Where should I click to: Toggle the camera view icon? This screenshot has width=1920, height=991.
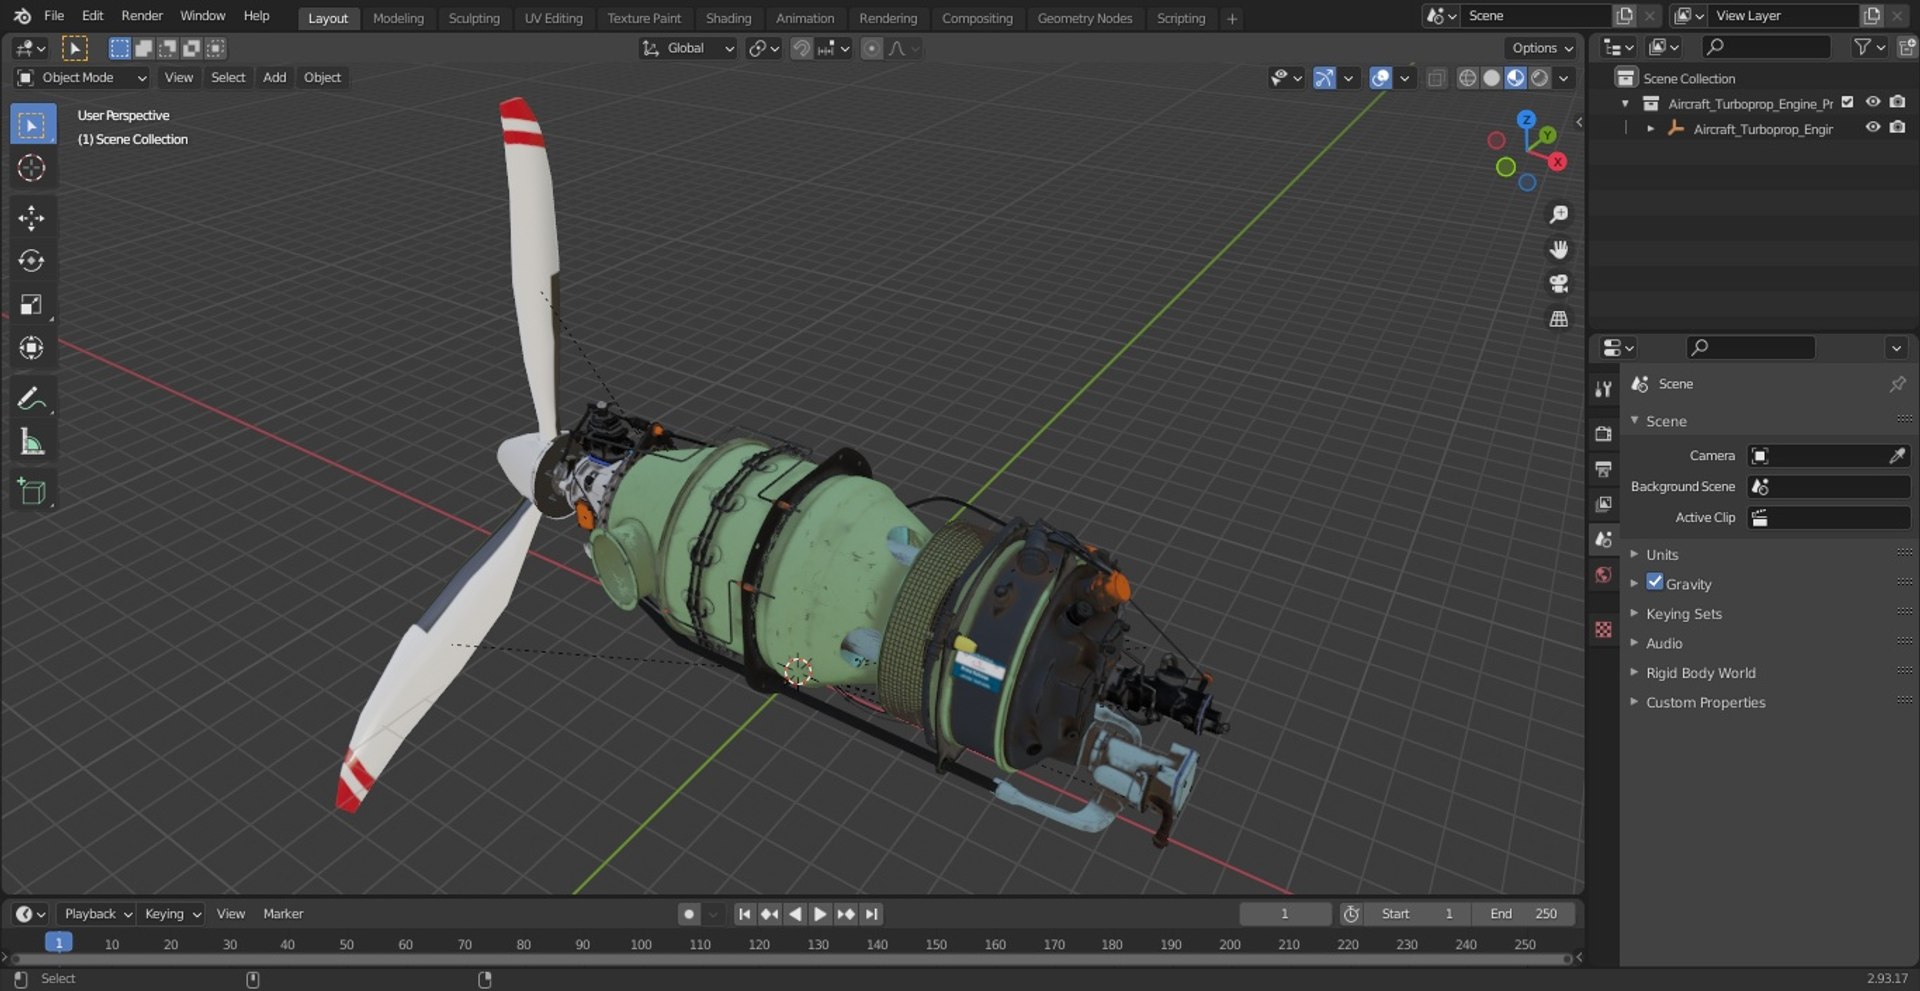coord(1558,284)
